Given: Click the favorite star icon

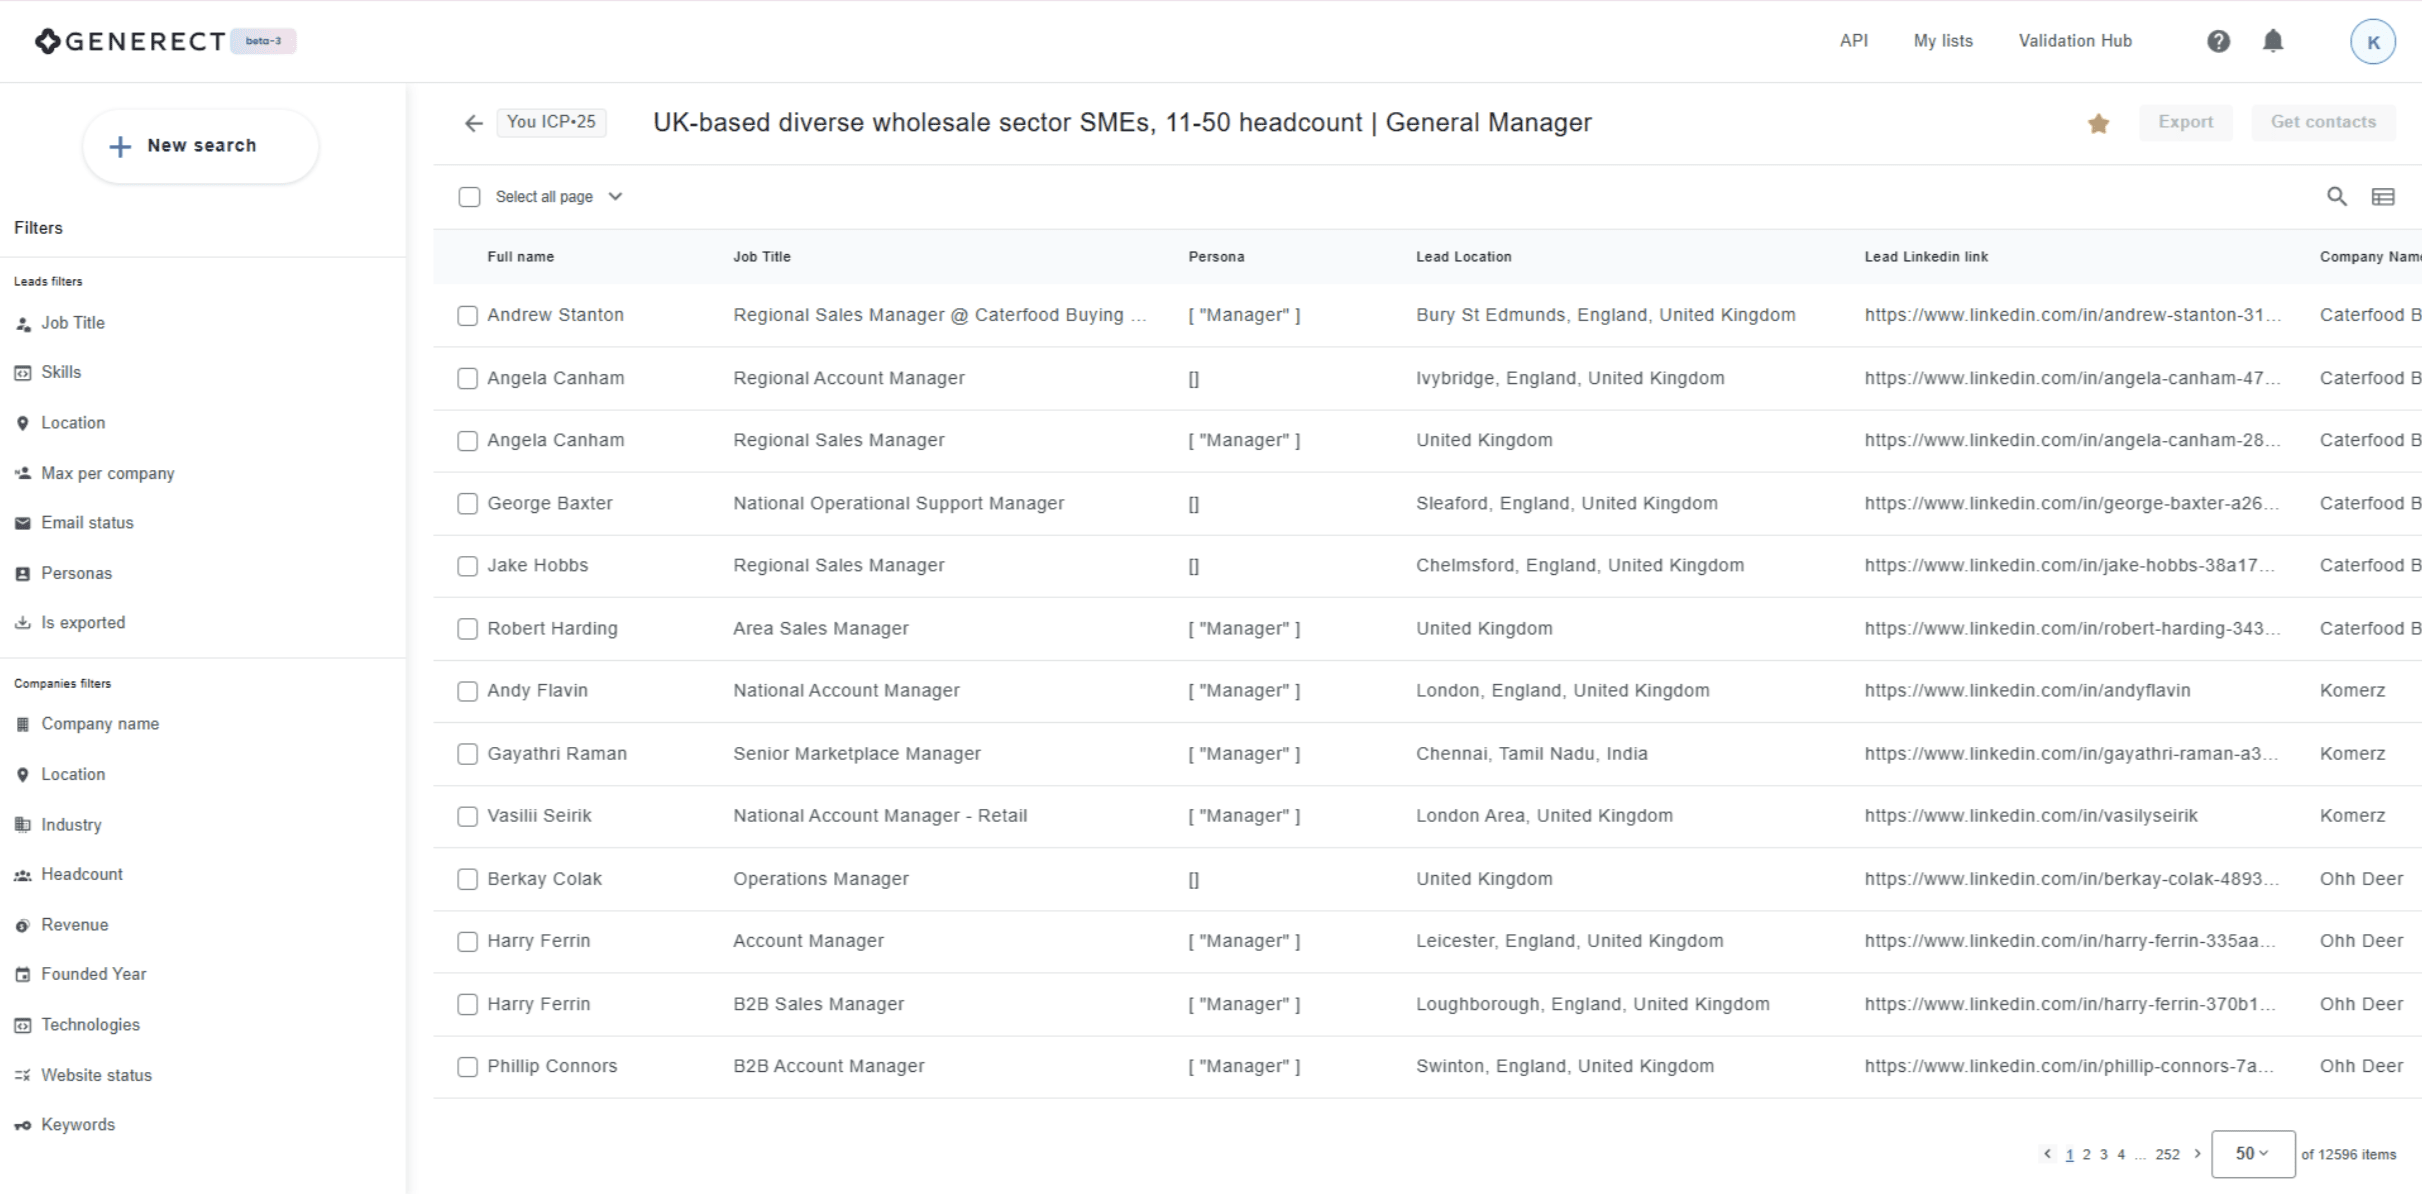Looking at the screenshot, I should 2098,123.
